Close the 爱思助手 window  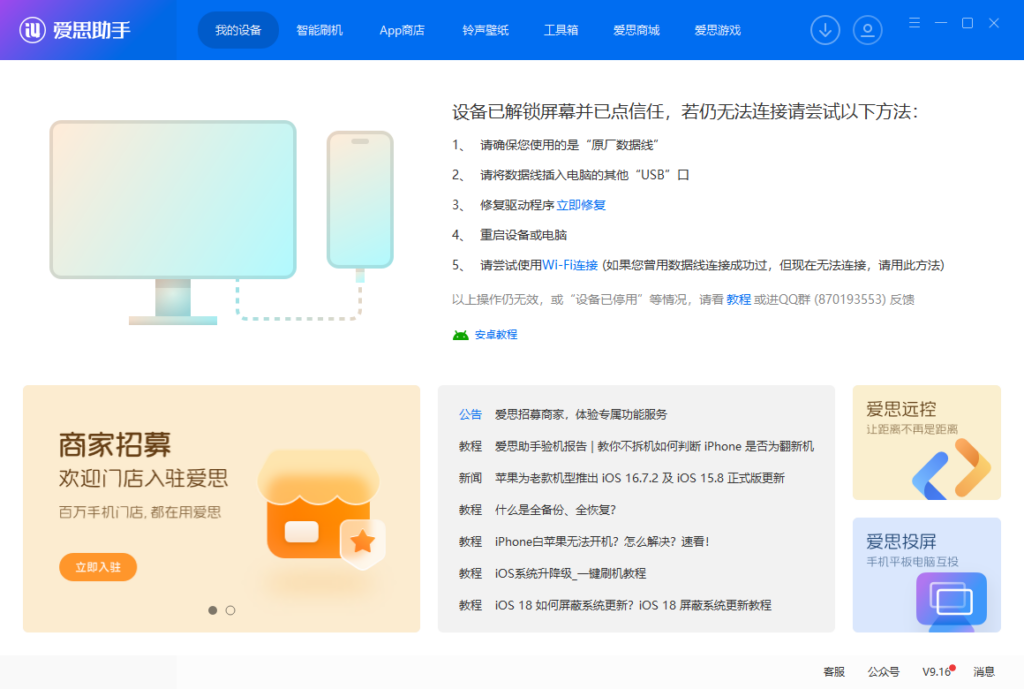(x=994, y=23)
